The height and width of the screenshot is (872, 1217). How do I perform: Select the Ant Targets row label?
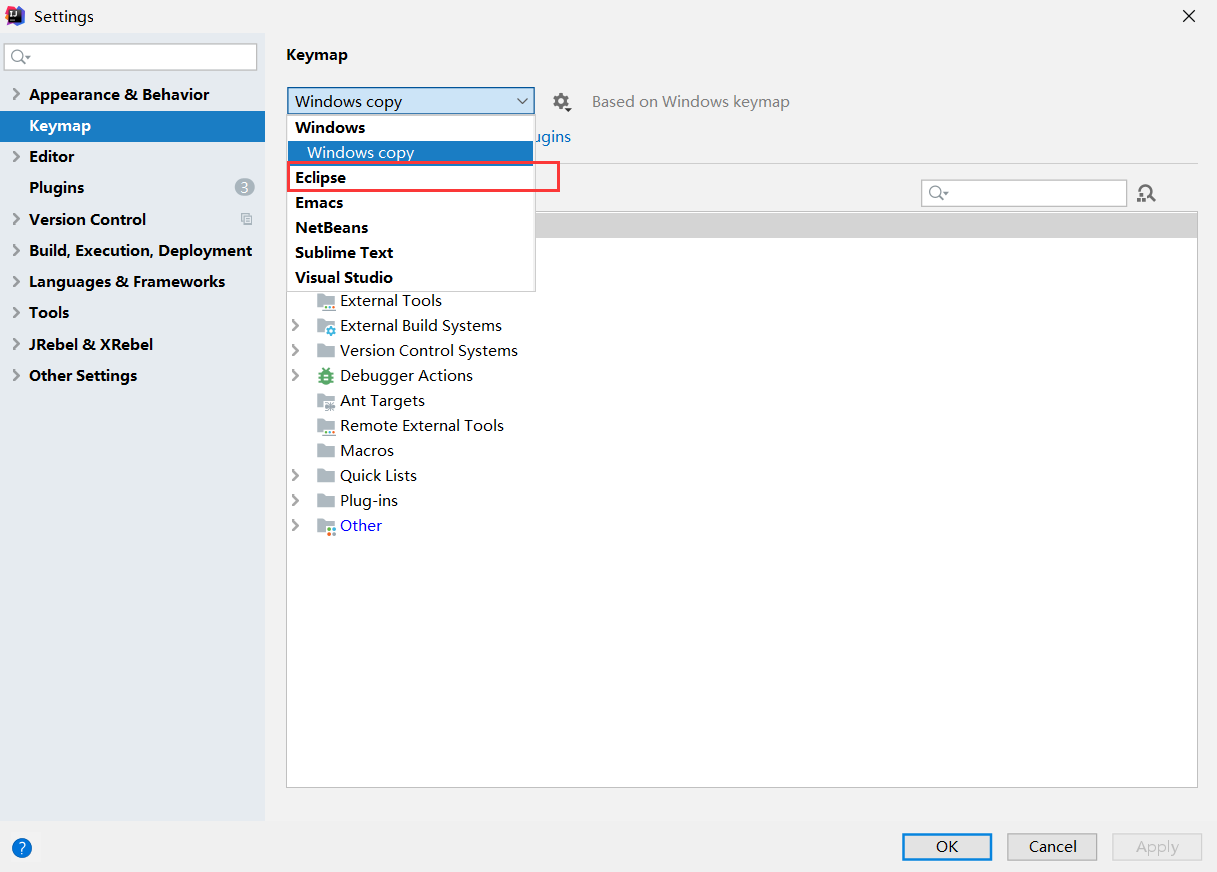[382, 401]
